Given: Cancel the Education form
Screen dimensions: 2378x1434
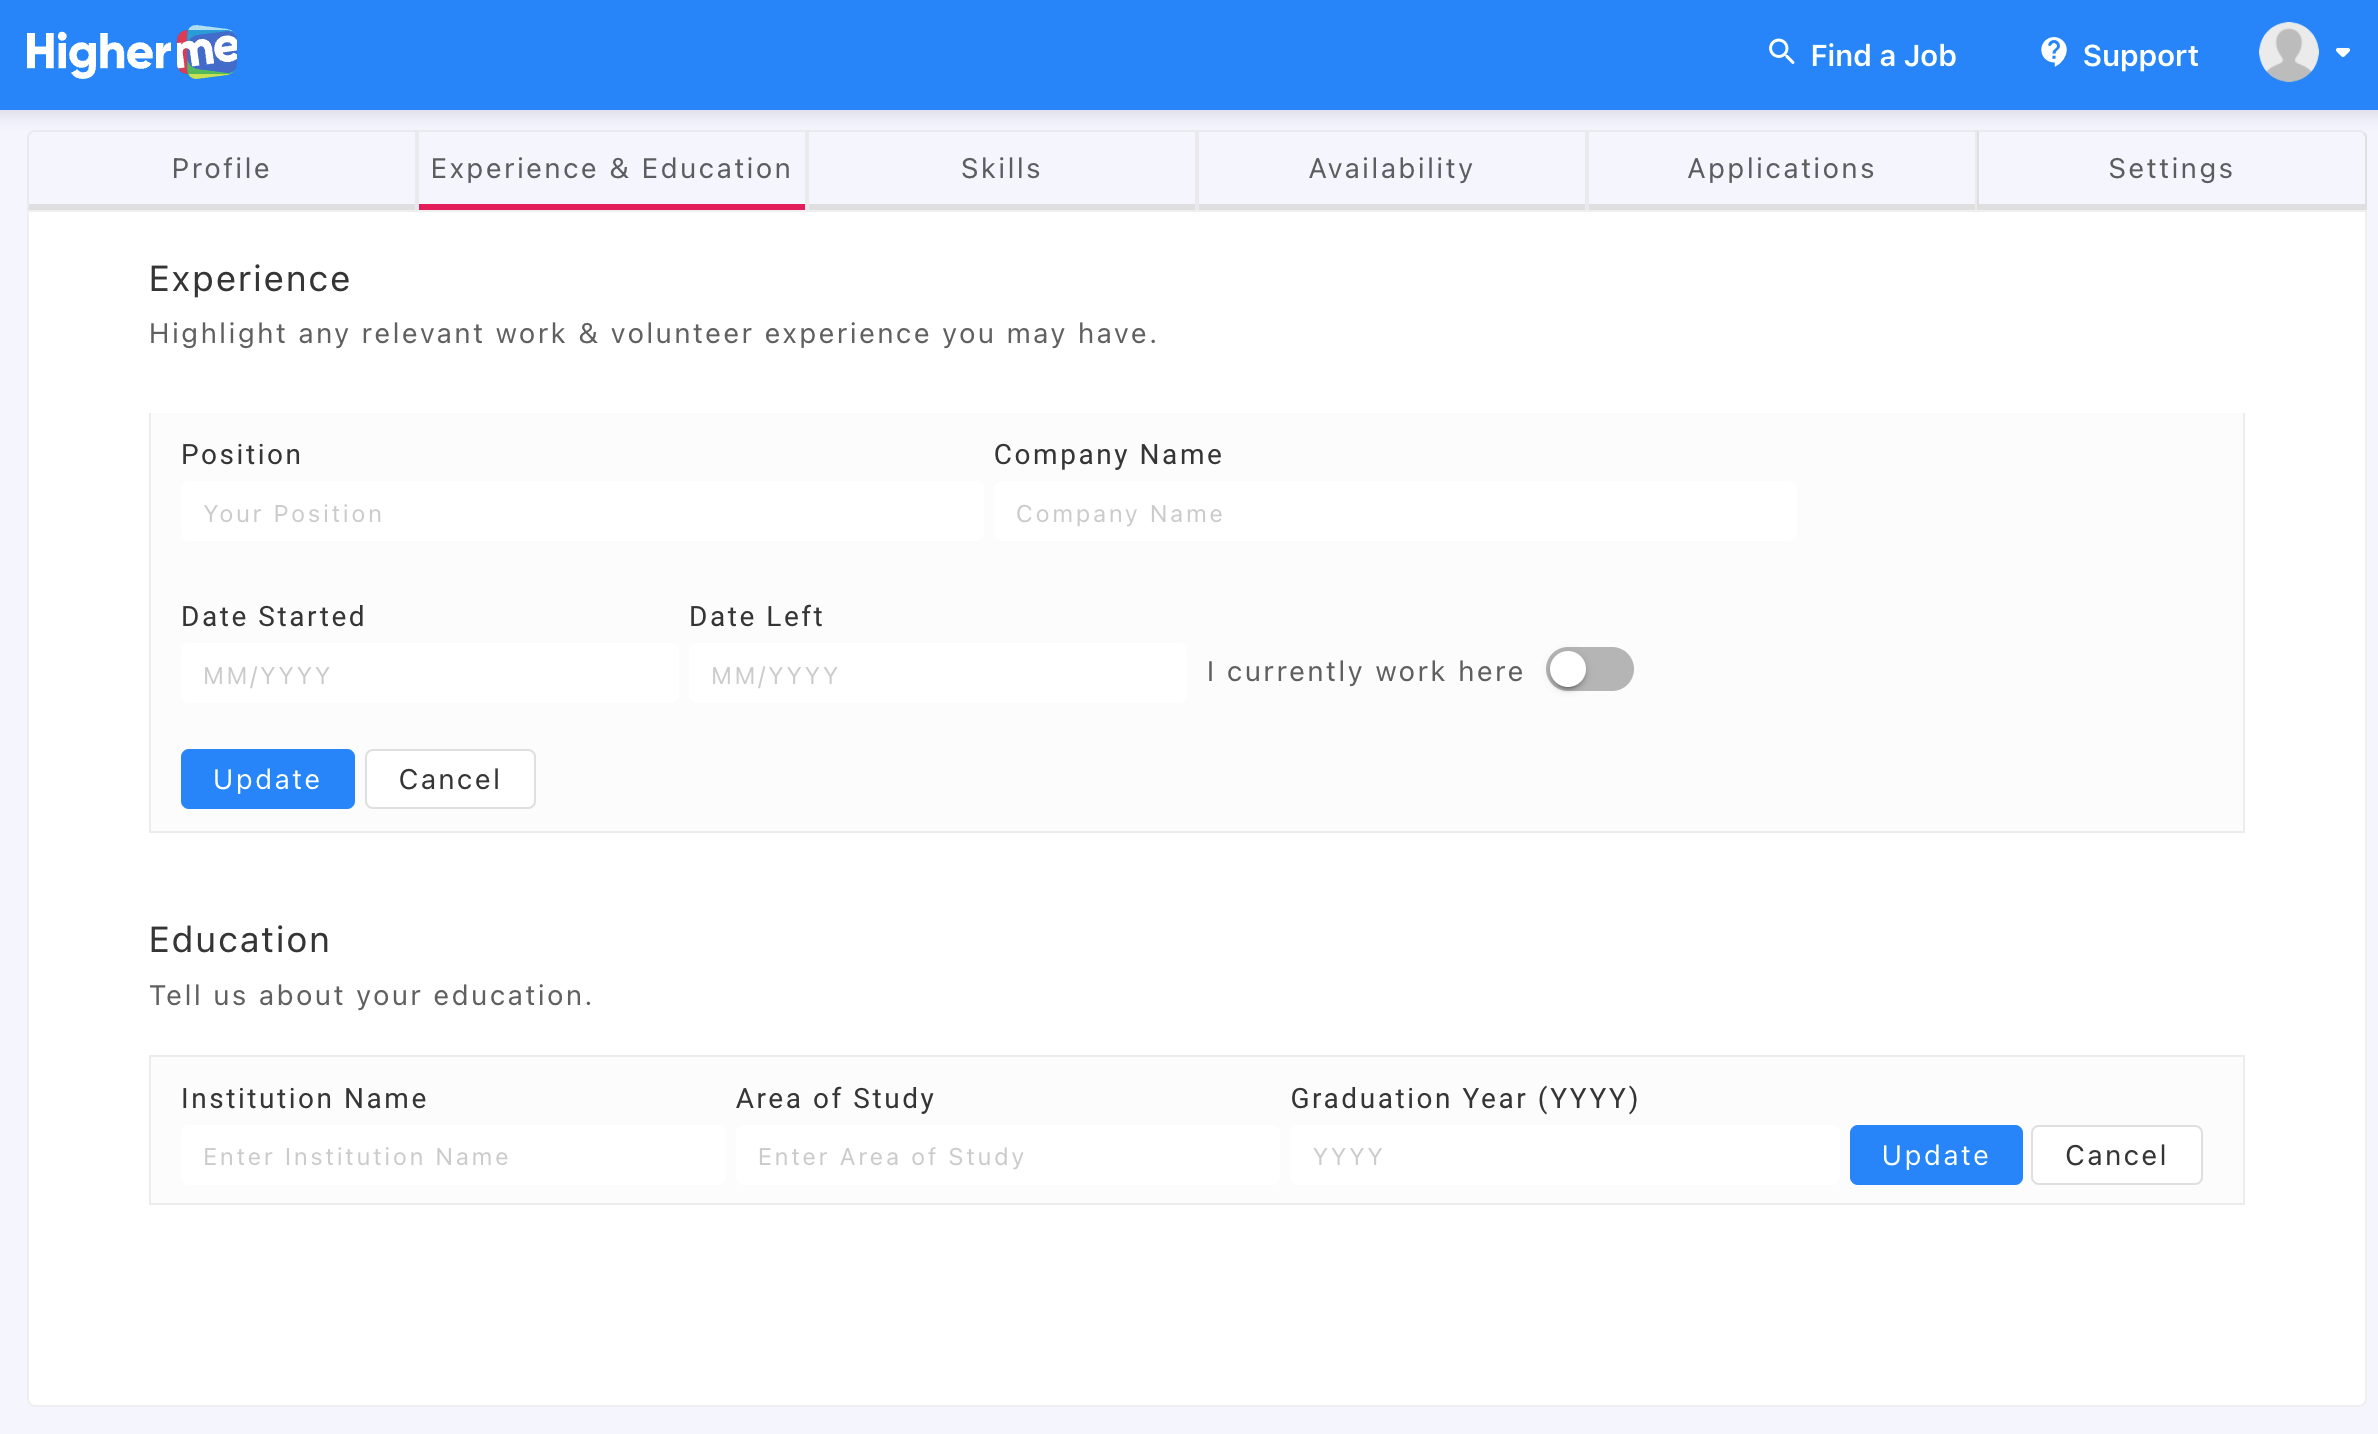Looking at the screenshot, I should tap(2116, 1155).
